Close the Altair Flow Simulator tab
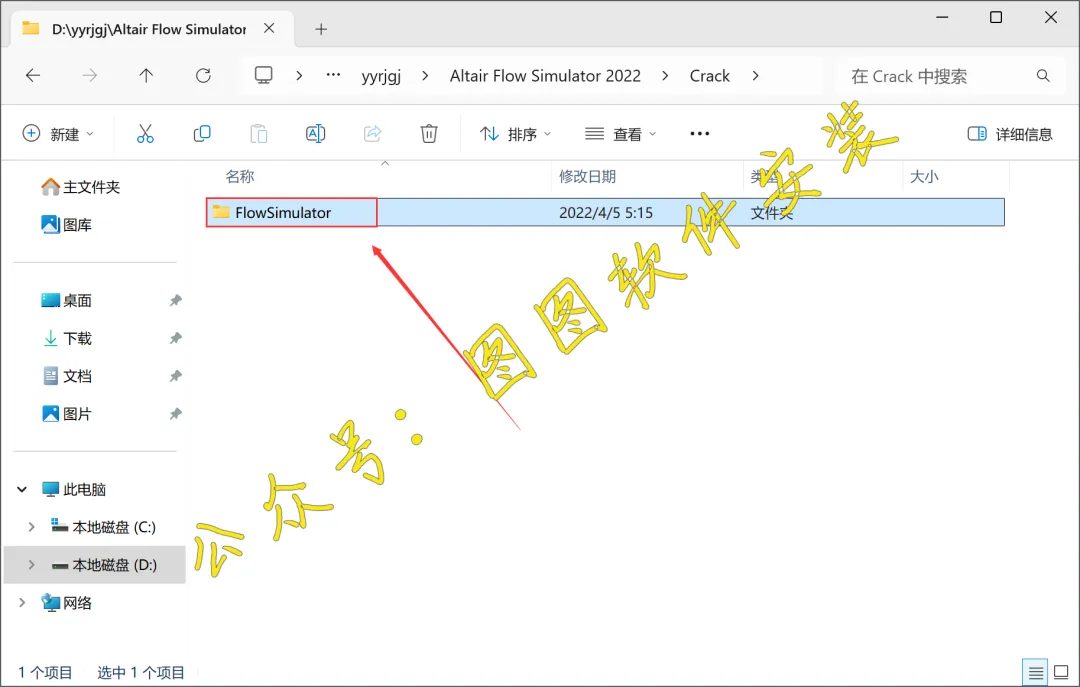Screen dimensions: 1080x687 tap(269, 28)
